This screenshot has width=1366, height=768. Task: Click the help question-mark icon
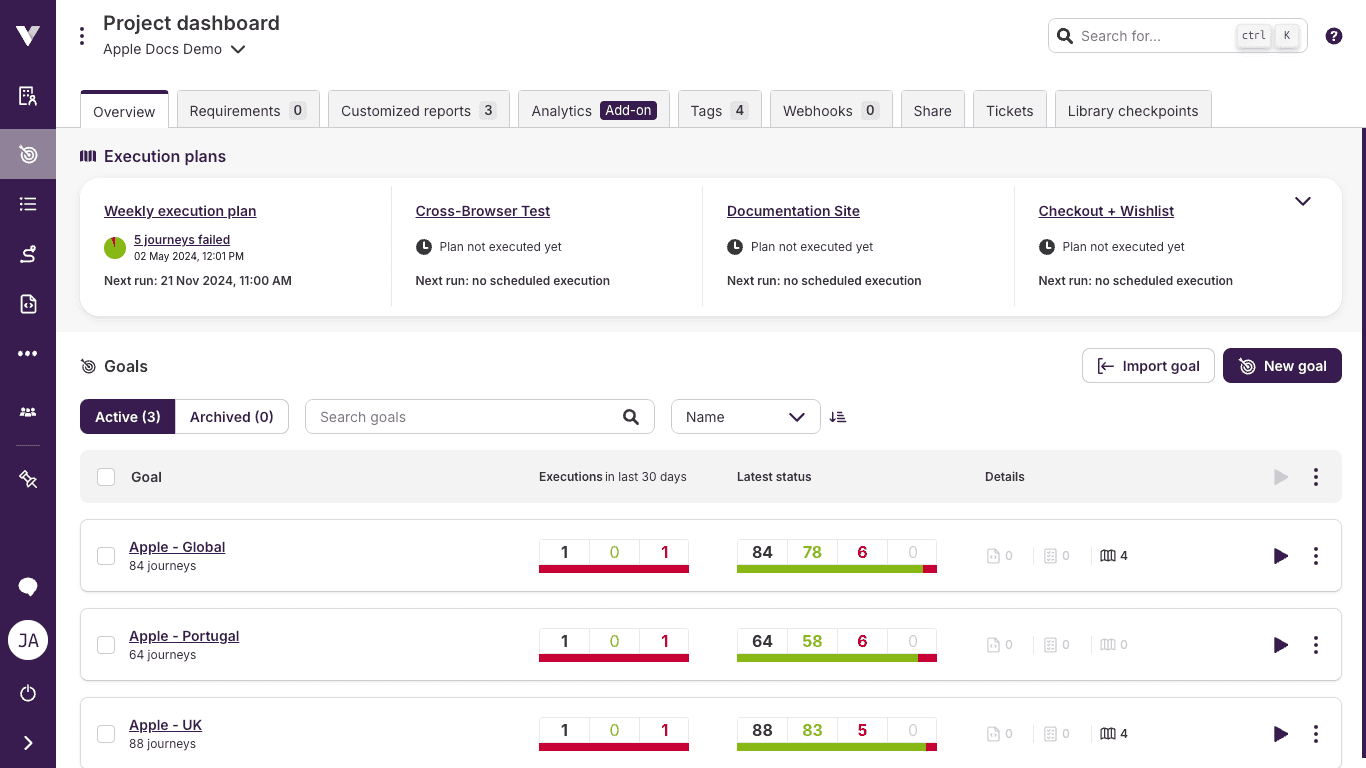(1333, 35)
